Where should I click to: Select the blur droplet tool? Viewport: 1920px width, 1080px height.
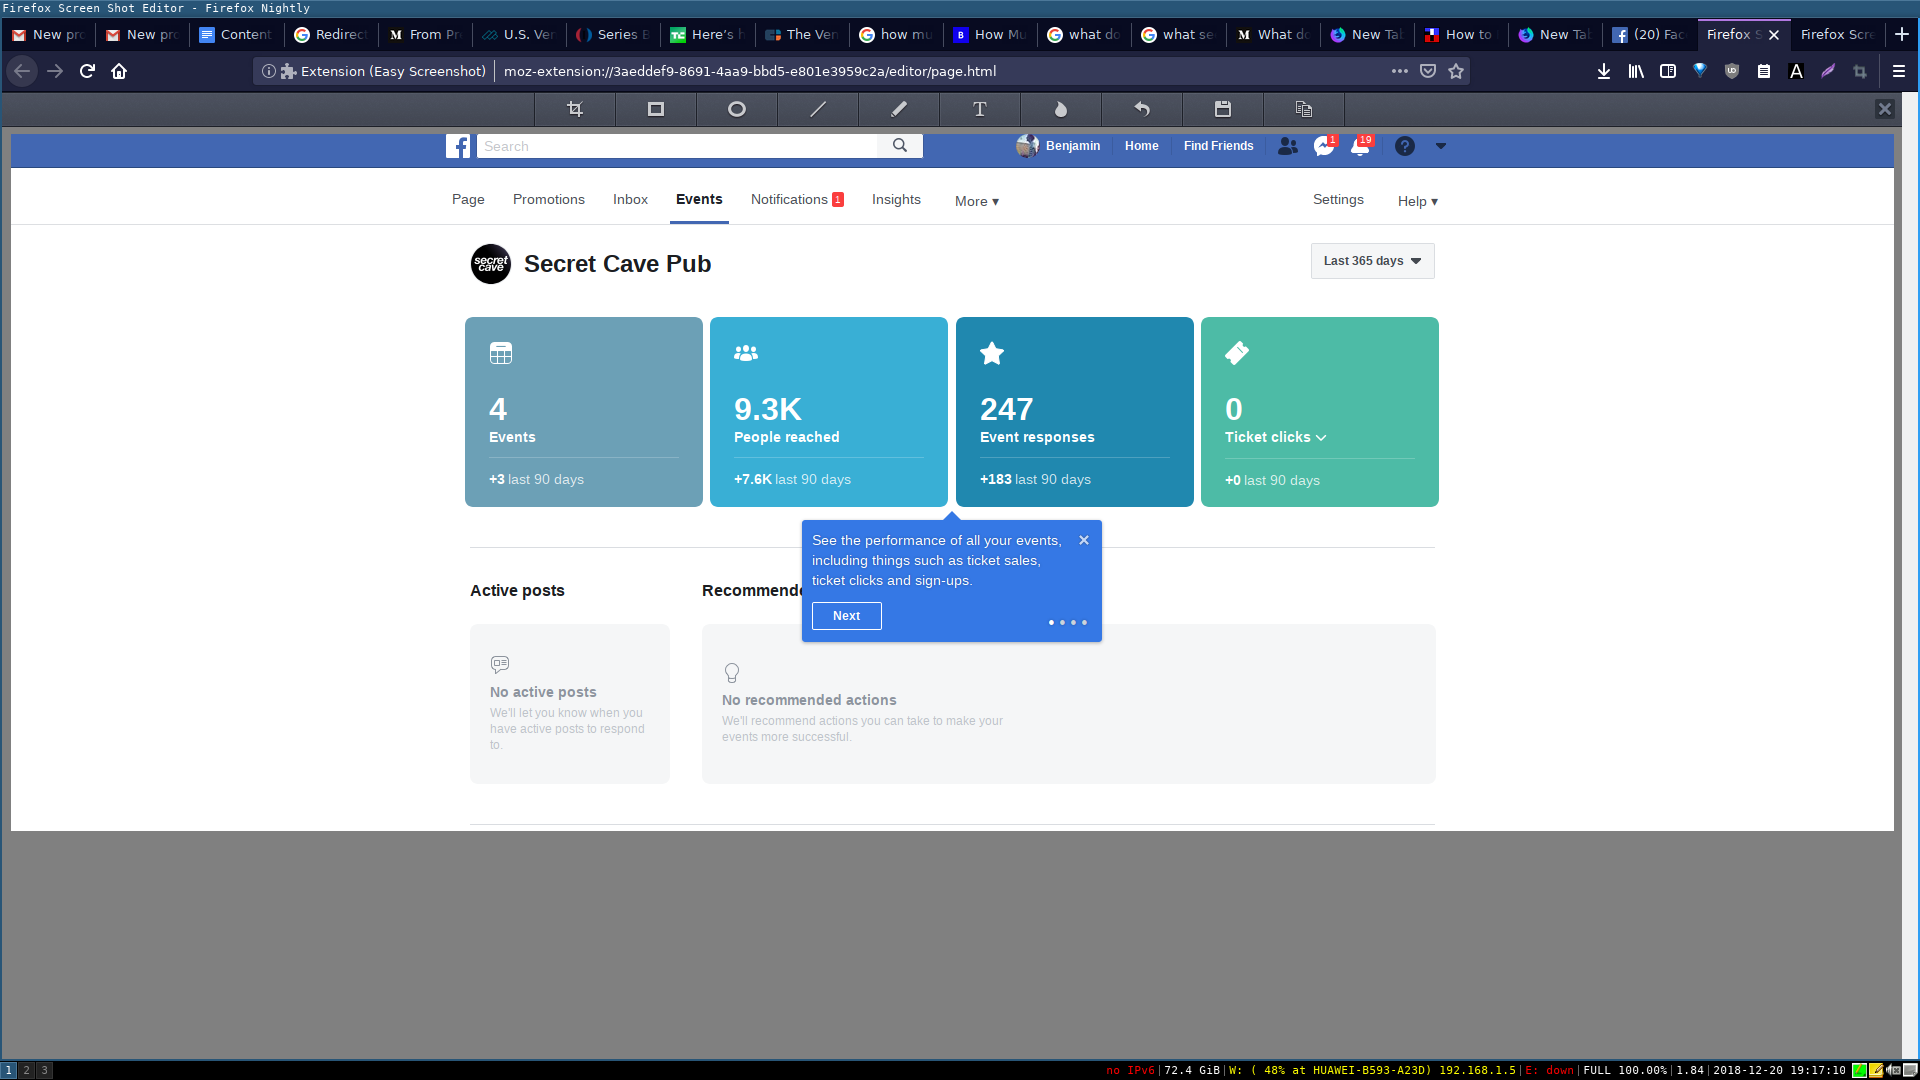click(x=1061, y=109)
